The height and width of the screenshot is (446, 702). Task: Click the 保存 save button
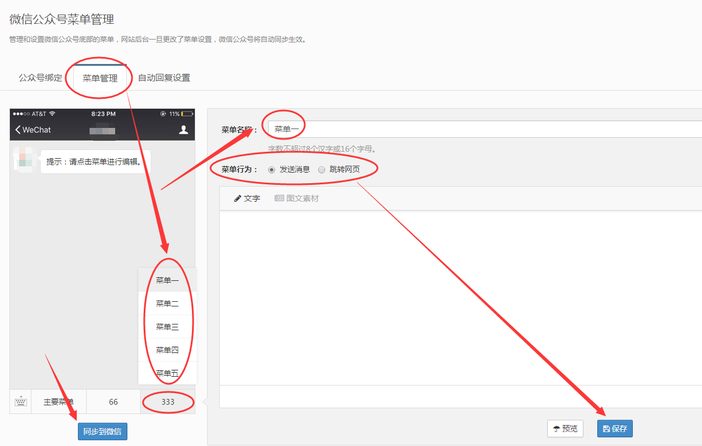coord(615,429)
